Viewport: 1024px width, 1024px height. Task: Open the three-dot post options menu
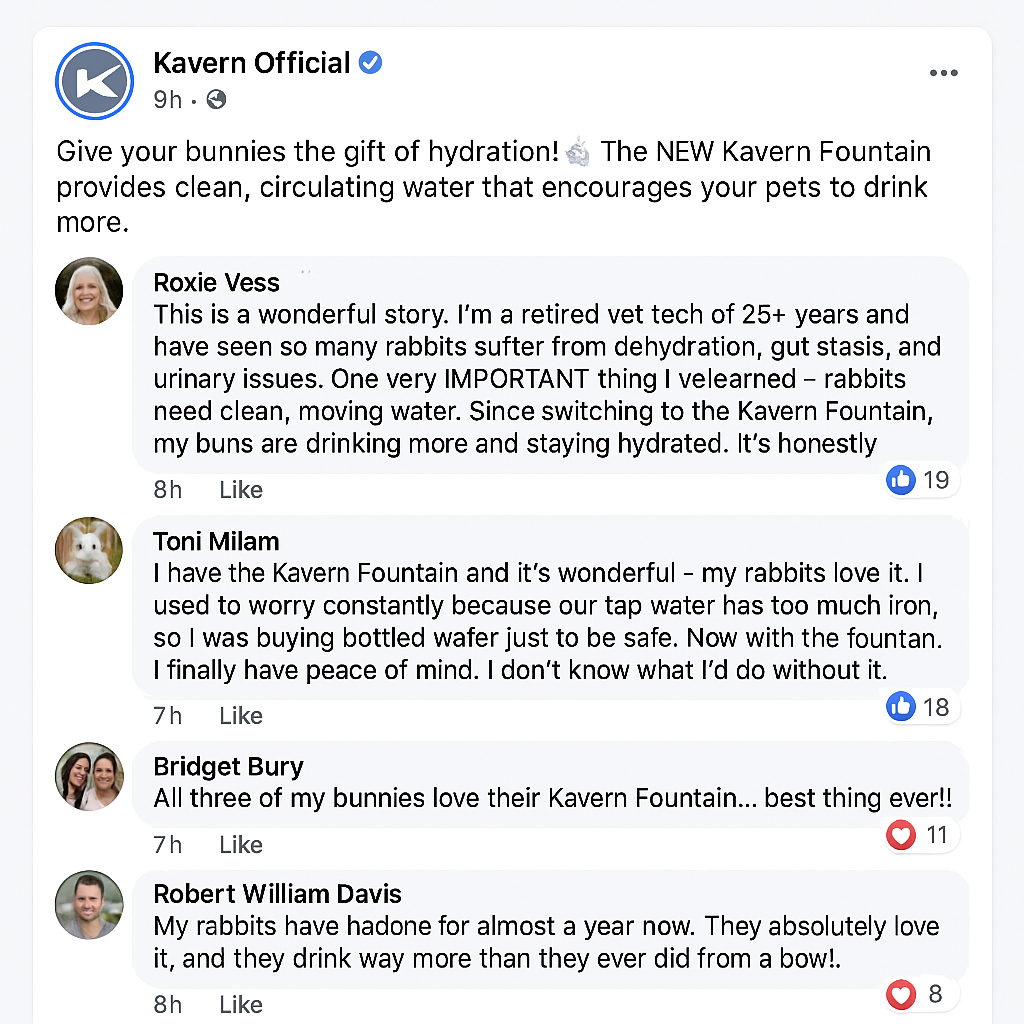[x=943, y=73]
